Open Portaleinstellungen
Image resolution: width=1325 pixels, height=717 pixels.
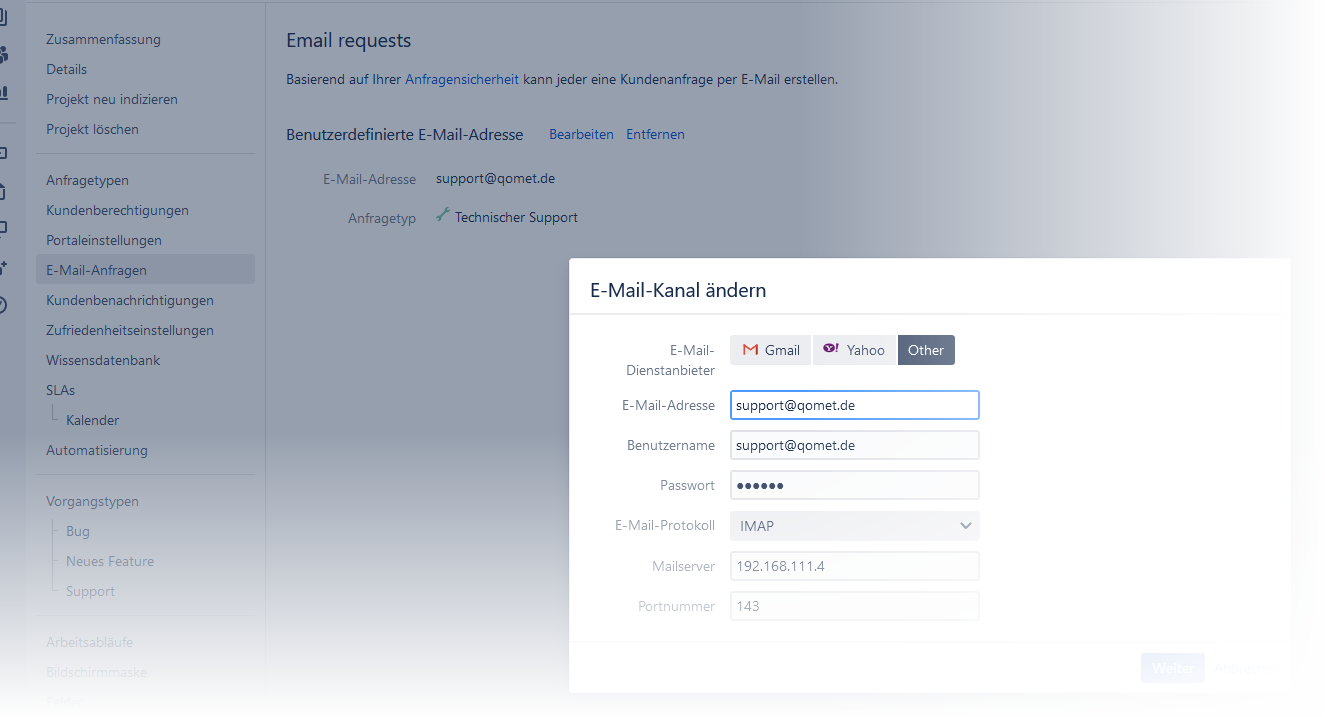click(x=104, y=241)
